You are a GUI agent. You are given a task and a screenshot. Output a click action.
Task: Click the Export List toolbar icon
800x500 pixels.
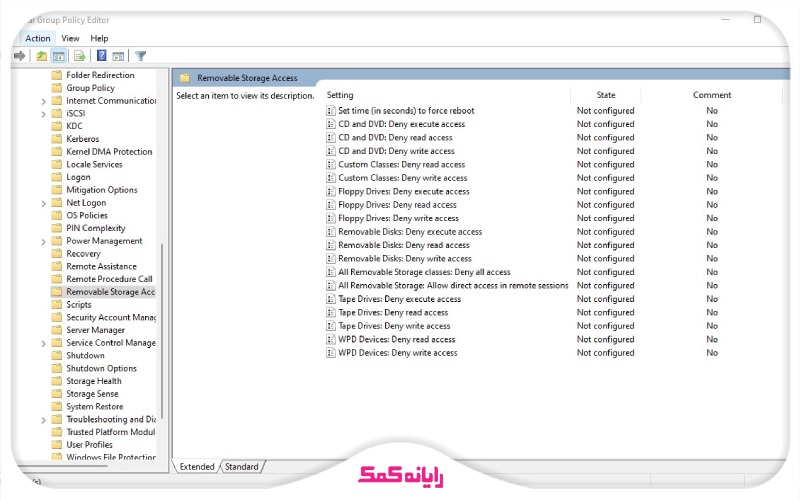pyautogui.click(x=79, y=56)
